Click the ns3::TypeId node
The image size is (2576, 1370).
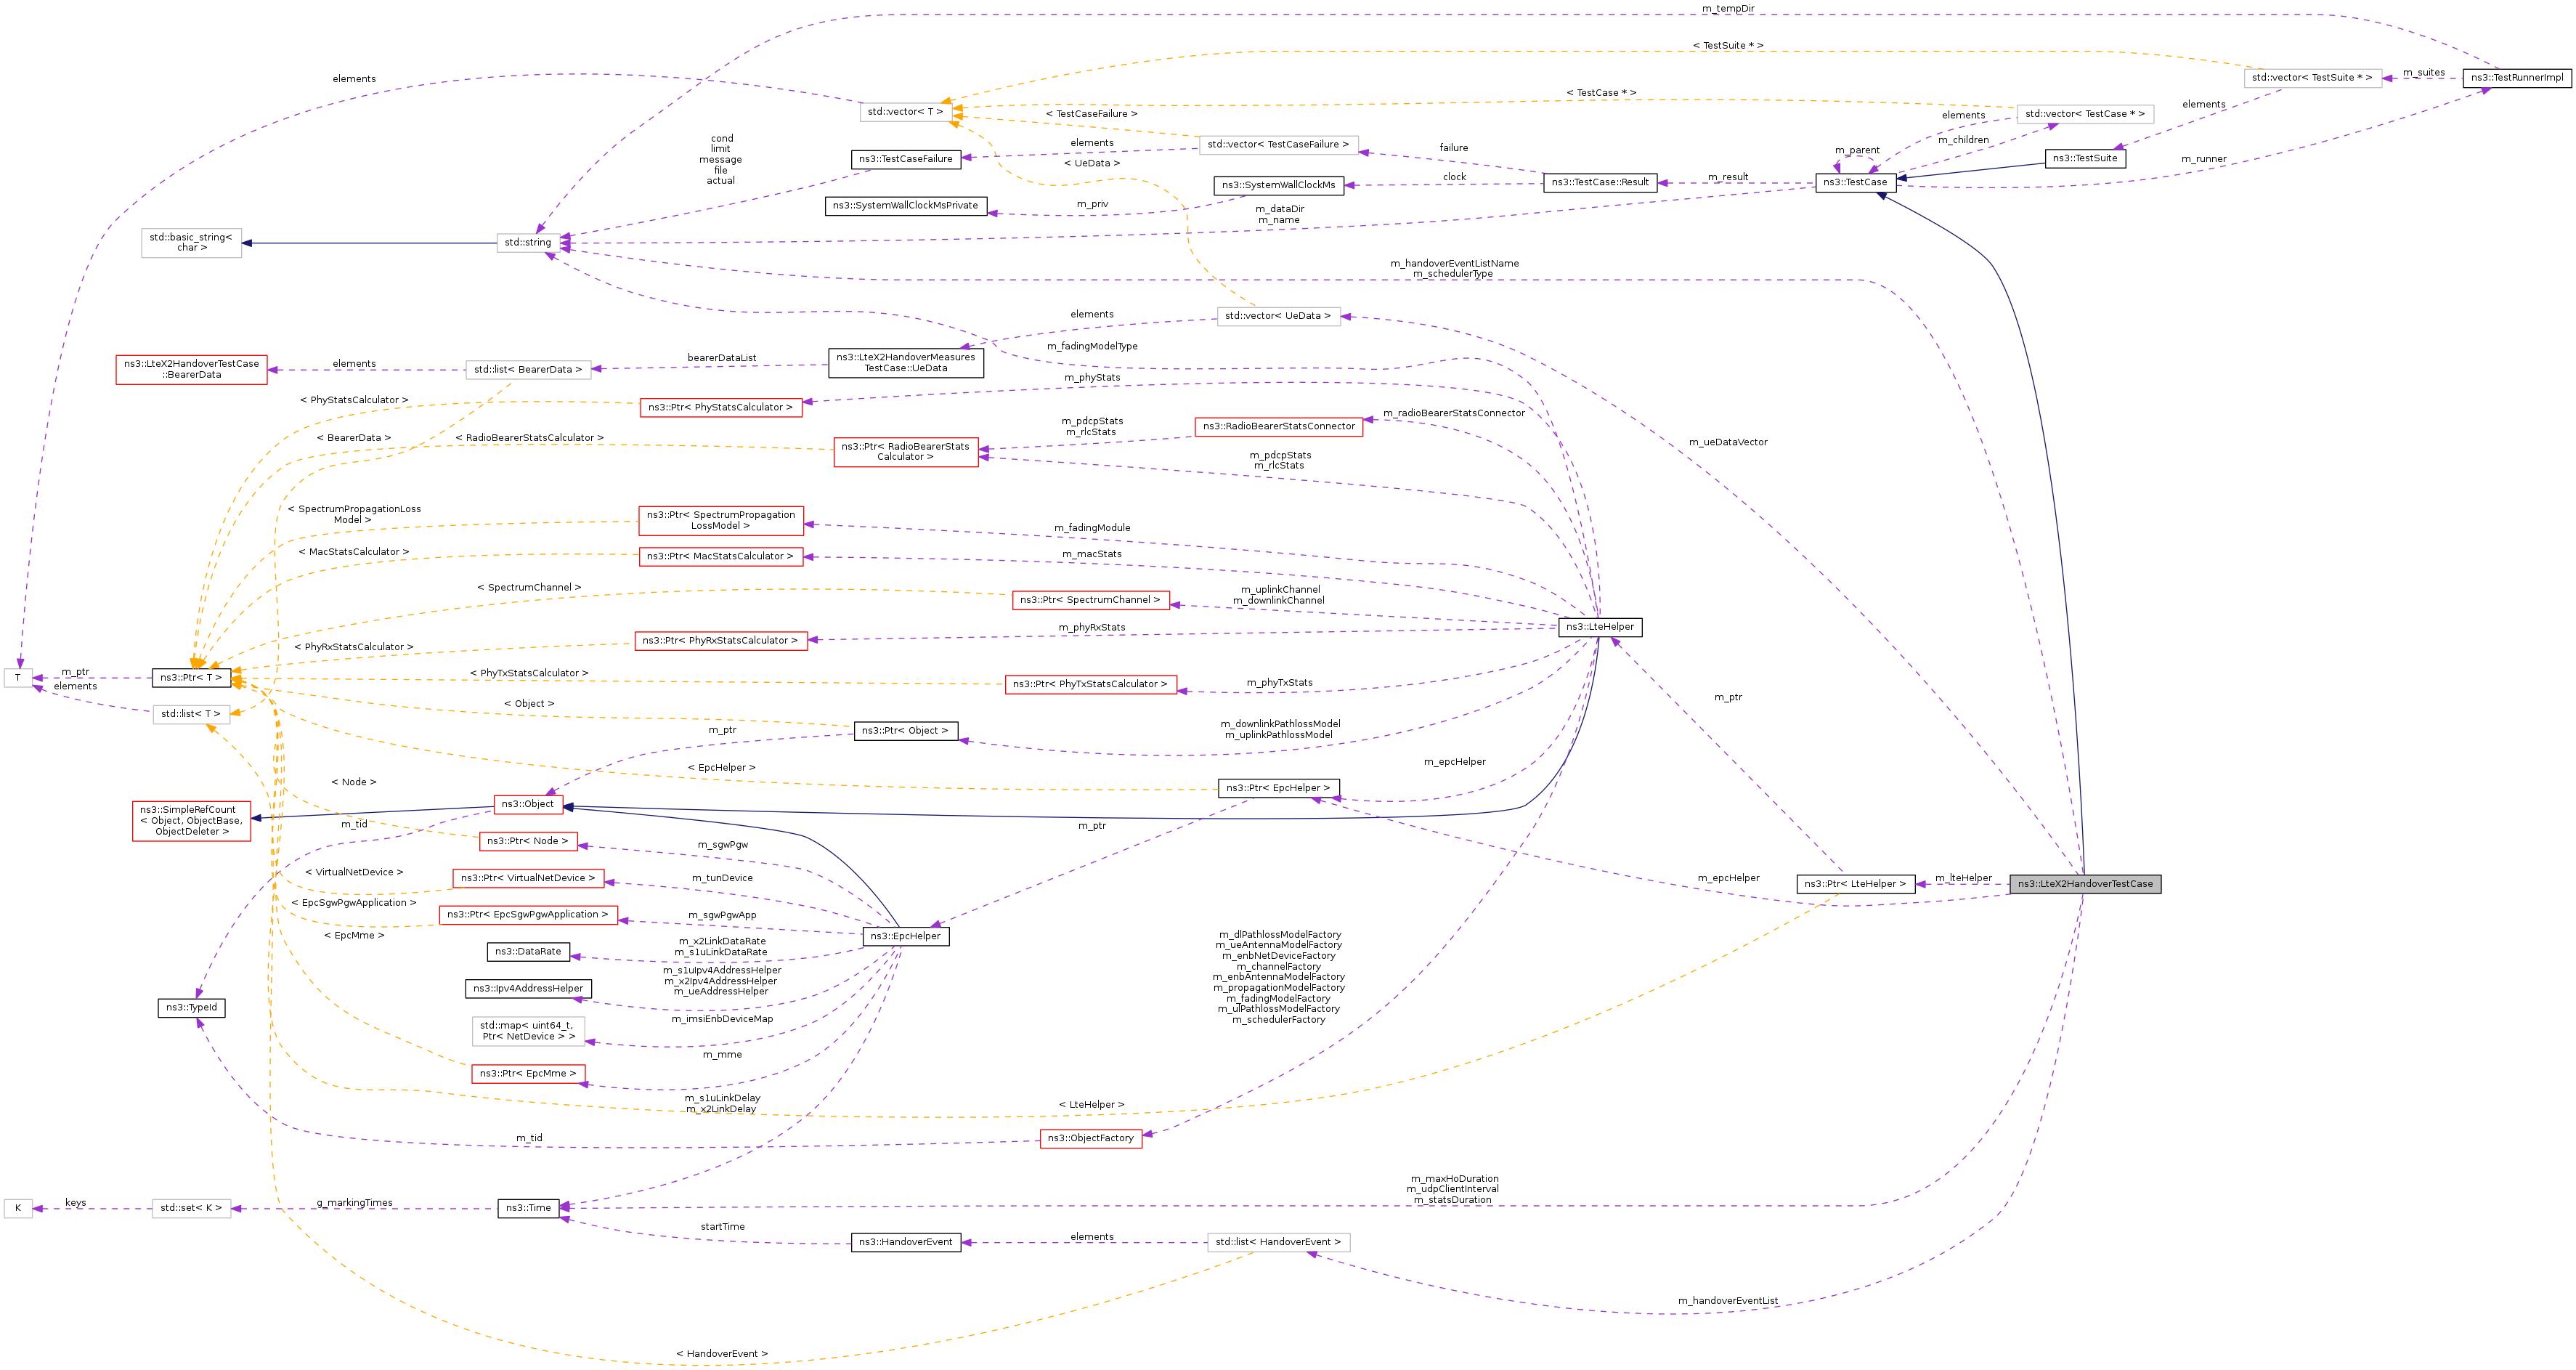click(x=191, y=1008)
